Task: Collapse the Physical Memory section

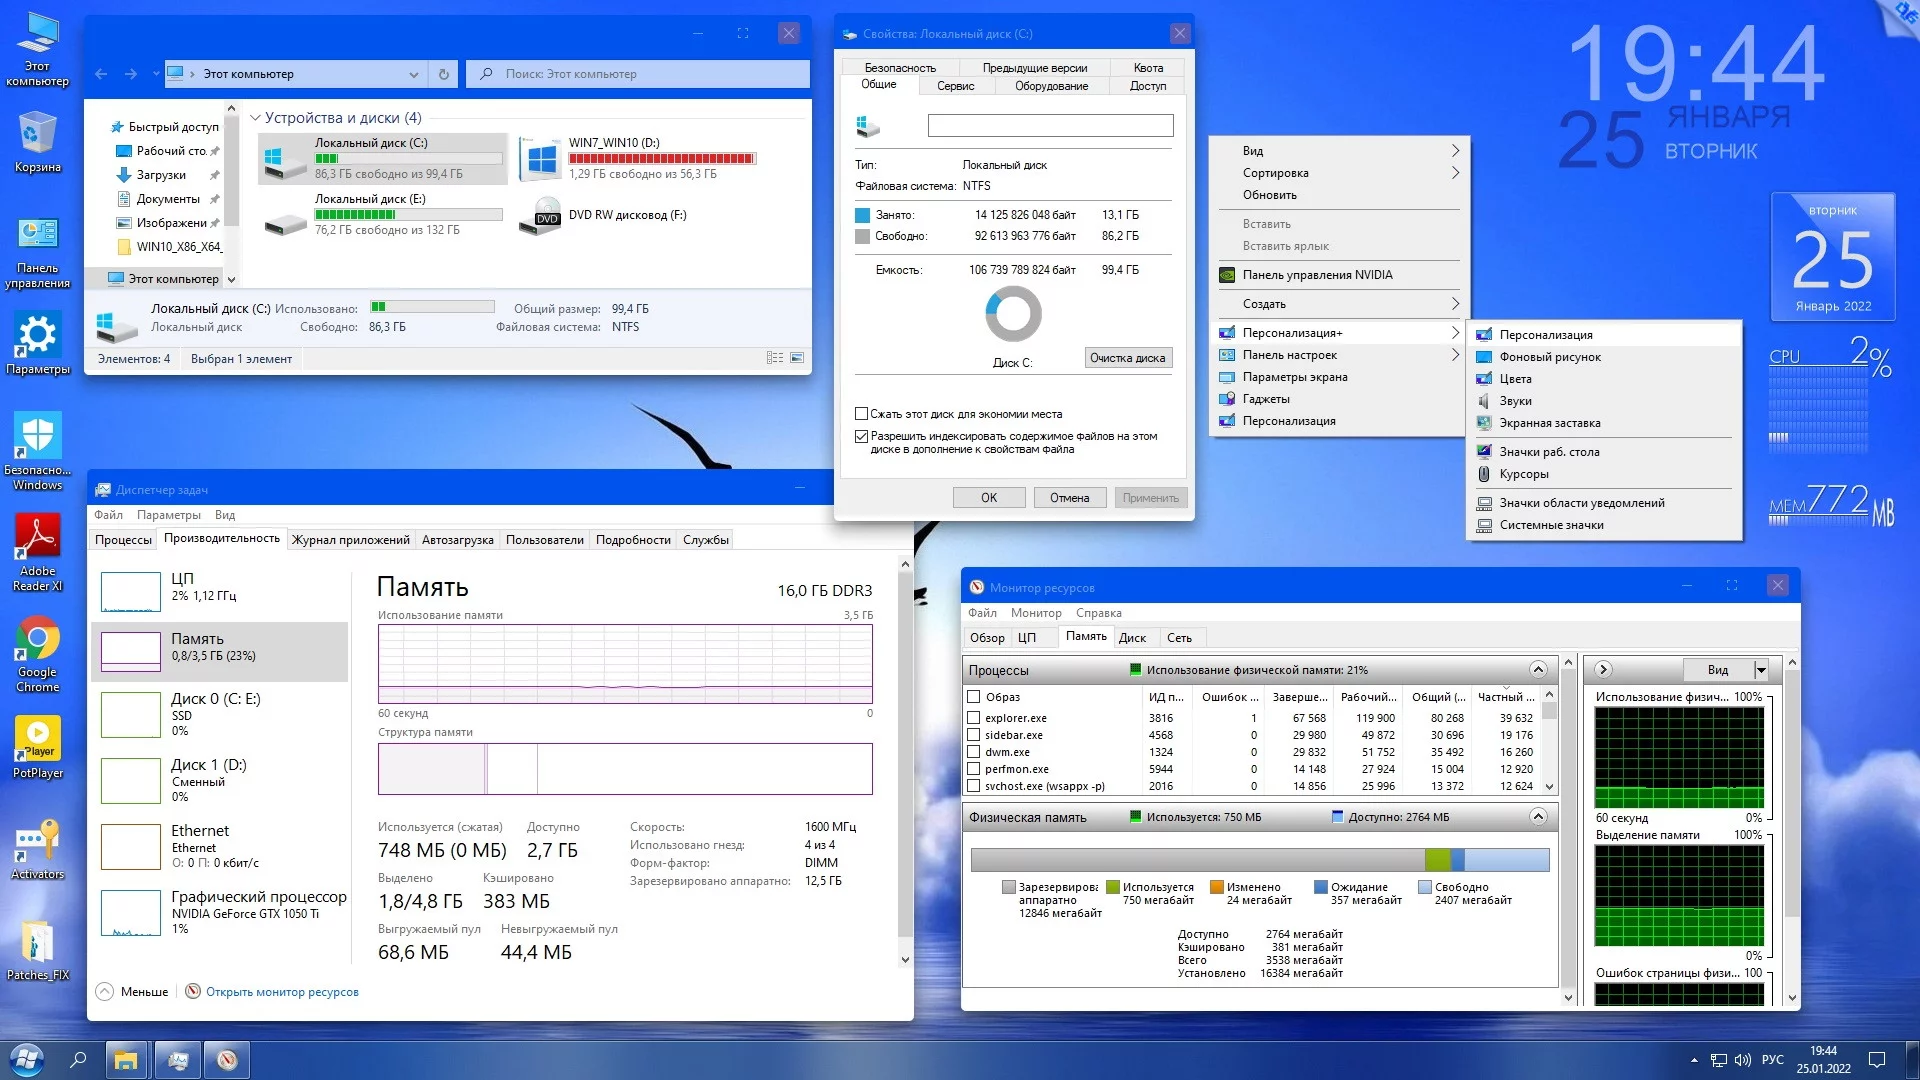Action: coord(1538,817)
